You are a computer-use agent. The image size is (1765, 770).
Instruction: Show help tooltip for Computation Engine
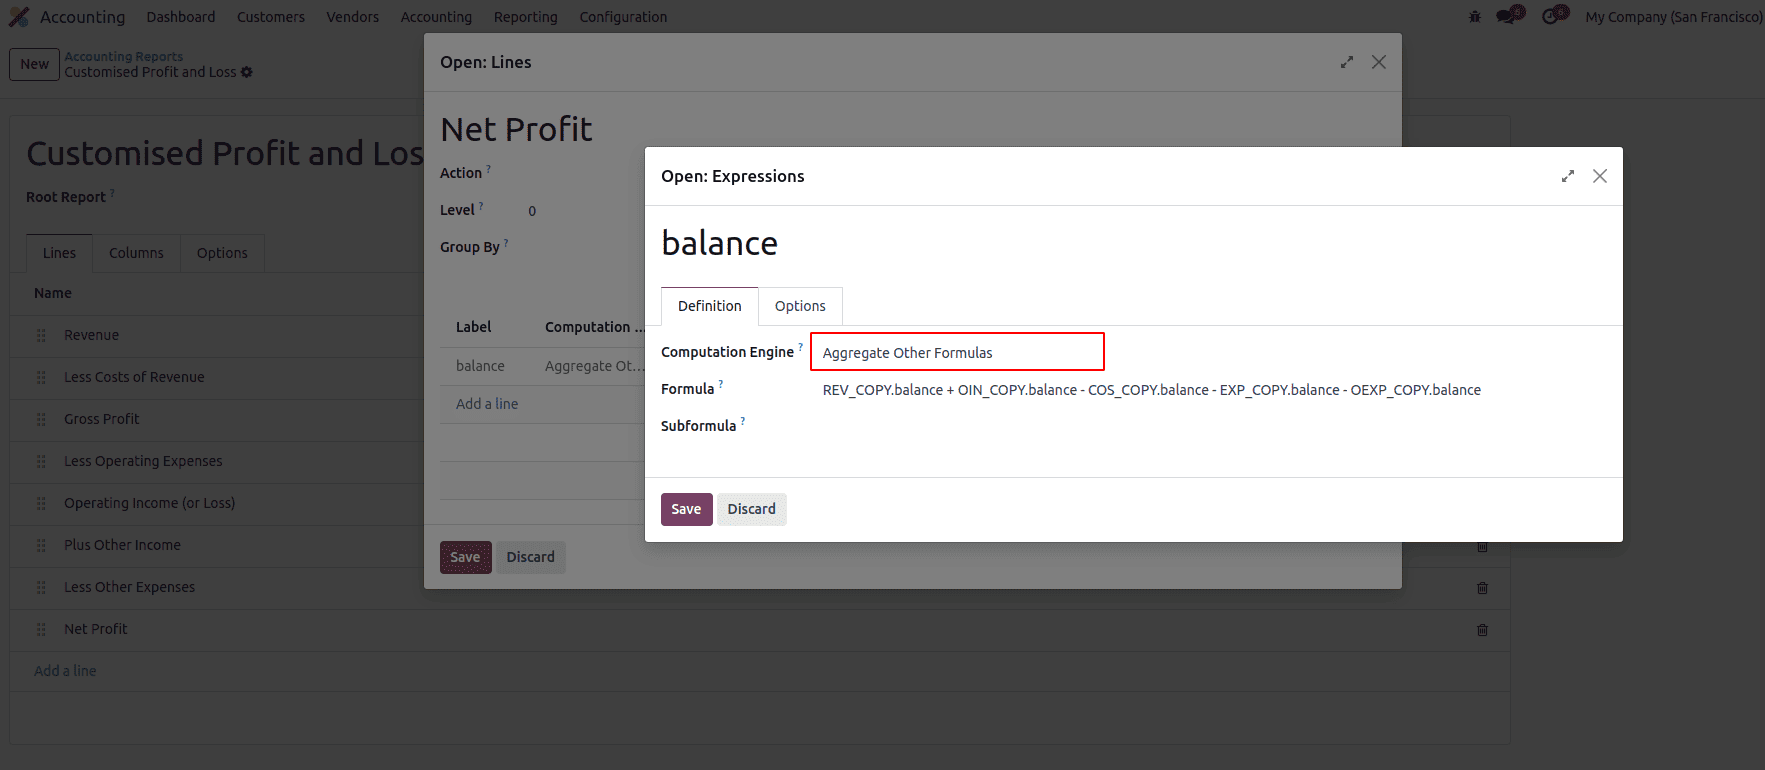pos(800,347)
